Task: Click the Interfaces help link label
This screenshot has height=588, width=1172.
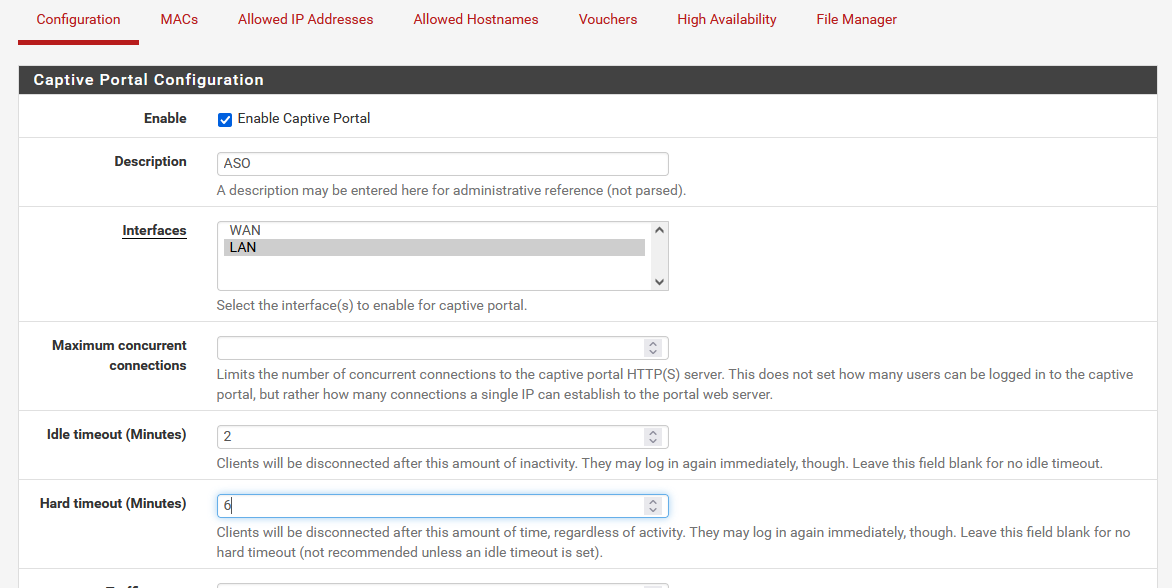Action: pos(154,230)
